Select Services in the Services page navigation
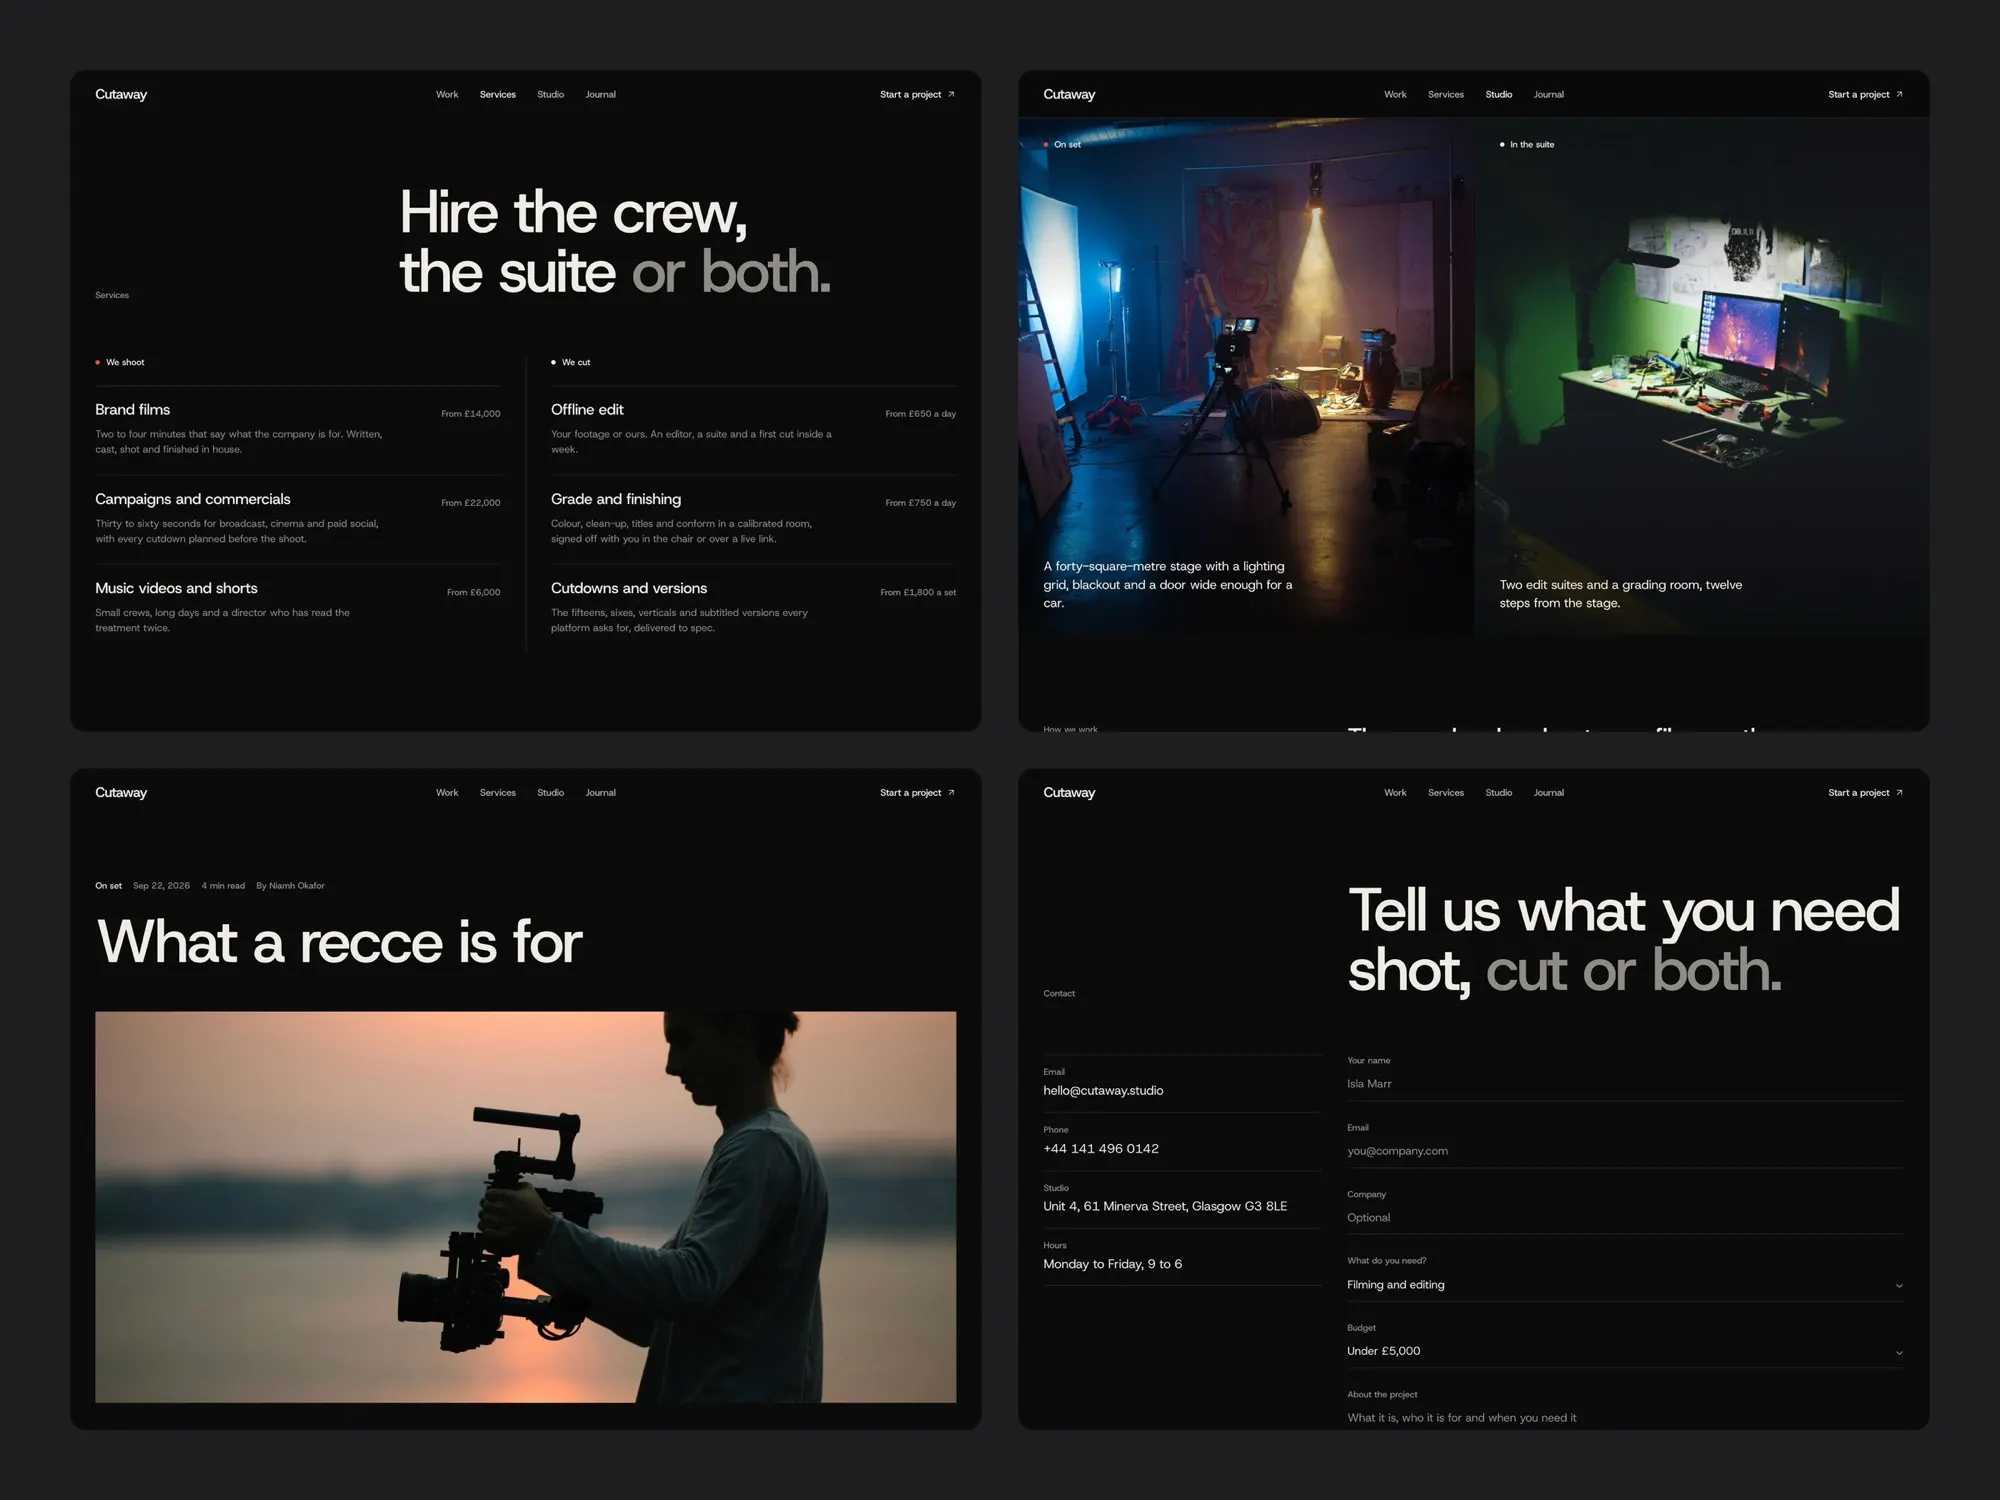2000x1500 pixels. pos(498,94)
